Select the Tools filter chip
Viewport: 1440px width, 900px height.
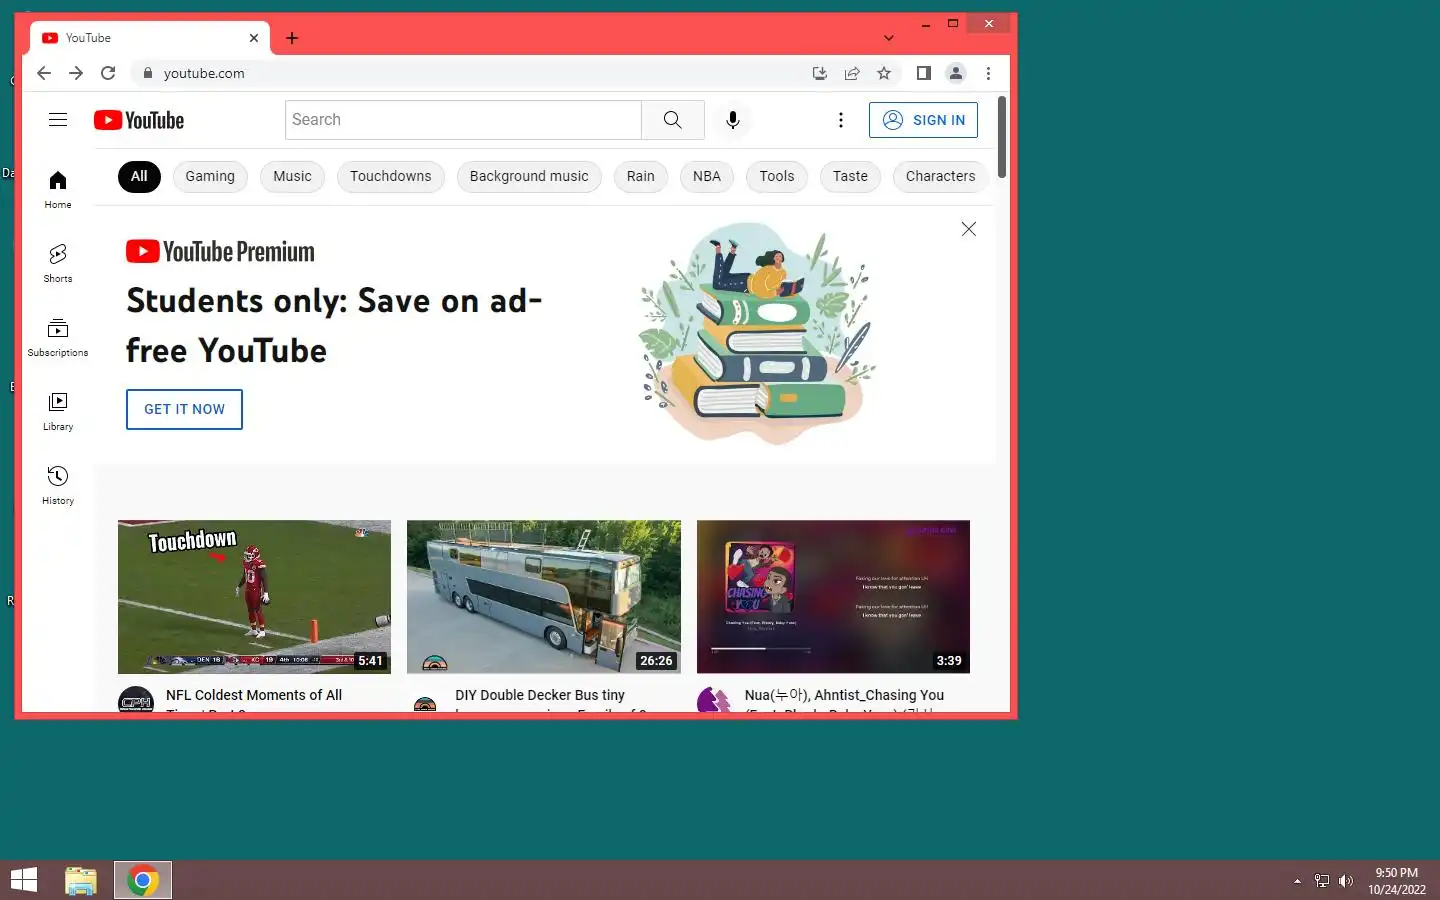click(777, 177)
